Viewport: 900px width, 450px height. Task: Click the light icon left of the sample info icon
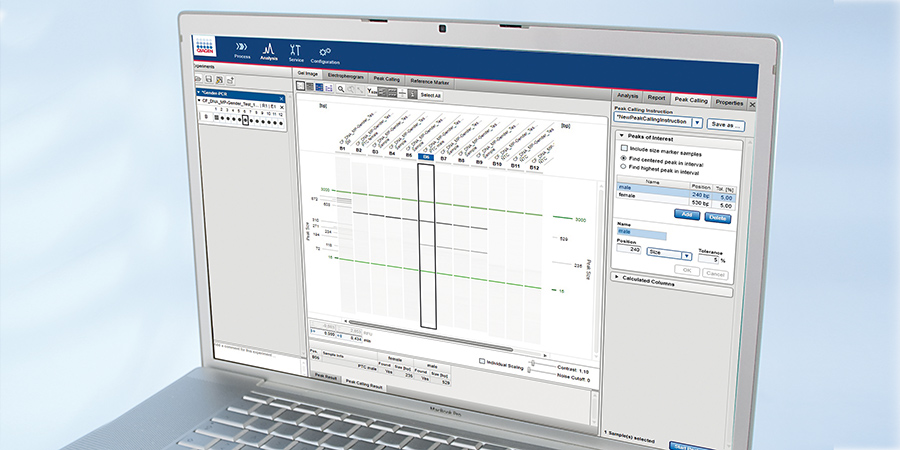(x=402, y=94)
